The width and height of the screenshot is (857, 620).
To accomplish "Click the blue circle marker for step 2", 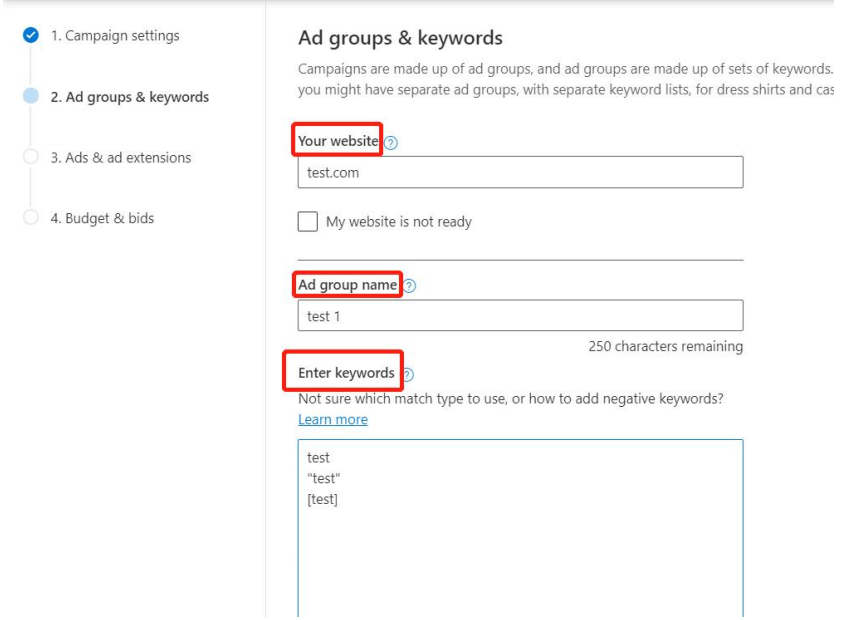I will click(x=31, y=97).
